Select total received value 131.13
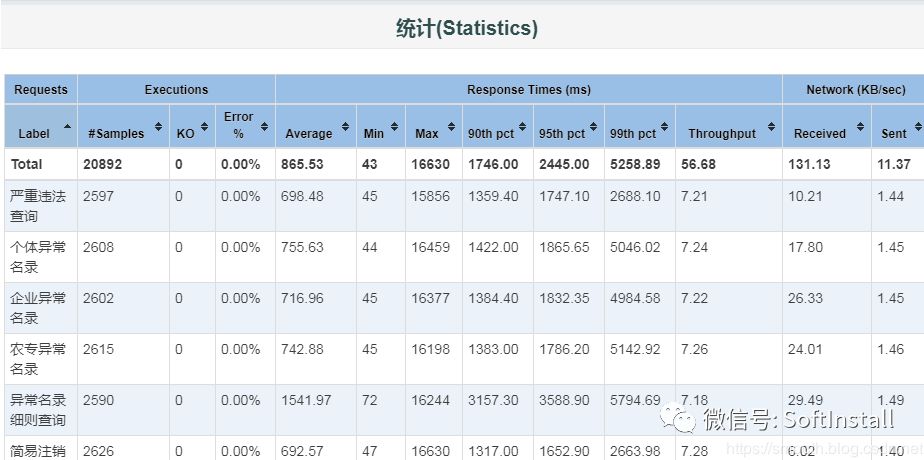 [x=809, y=164]
